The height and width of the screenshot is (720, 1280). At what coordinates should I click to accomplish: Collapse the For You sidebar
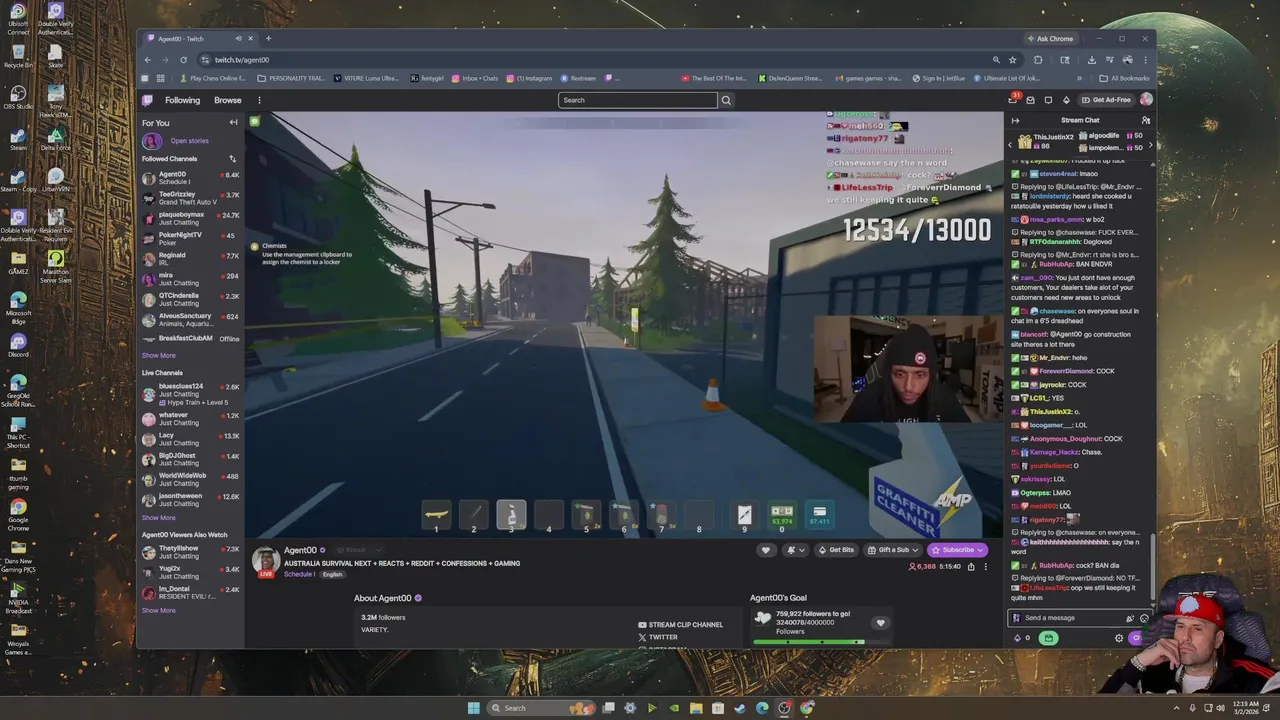pos(233,123)
